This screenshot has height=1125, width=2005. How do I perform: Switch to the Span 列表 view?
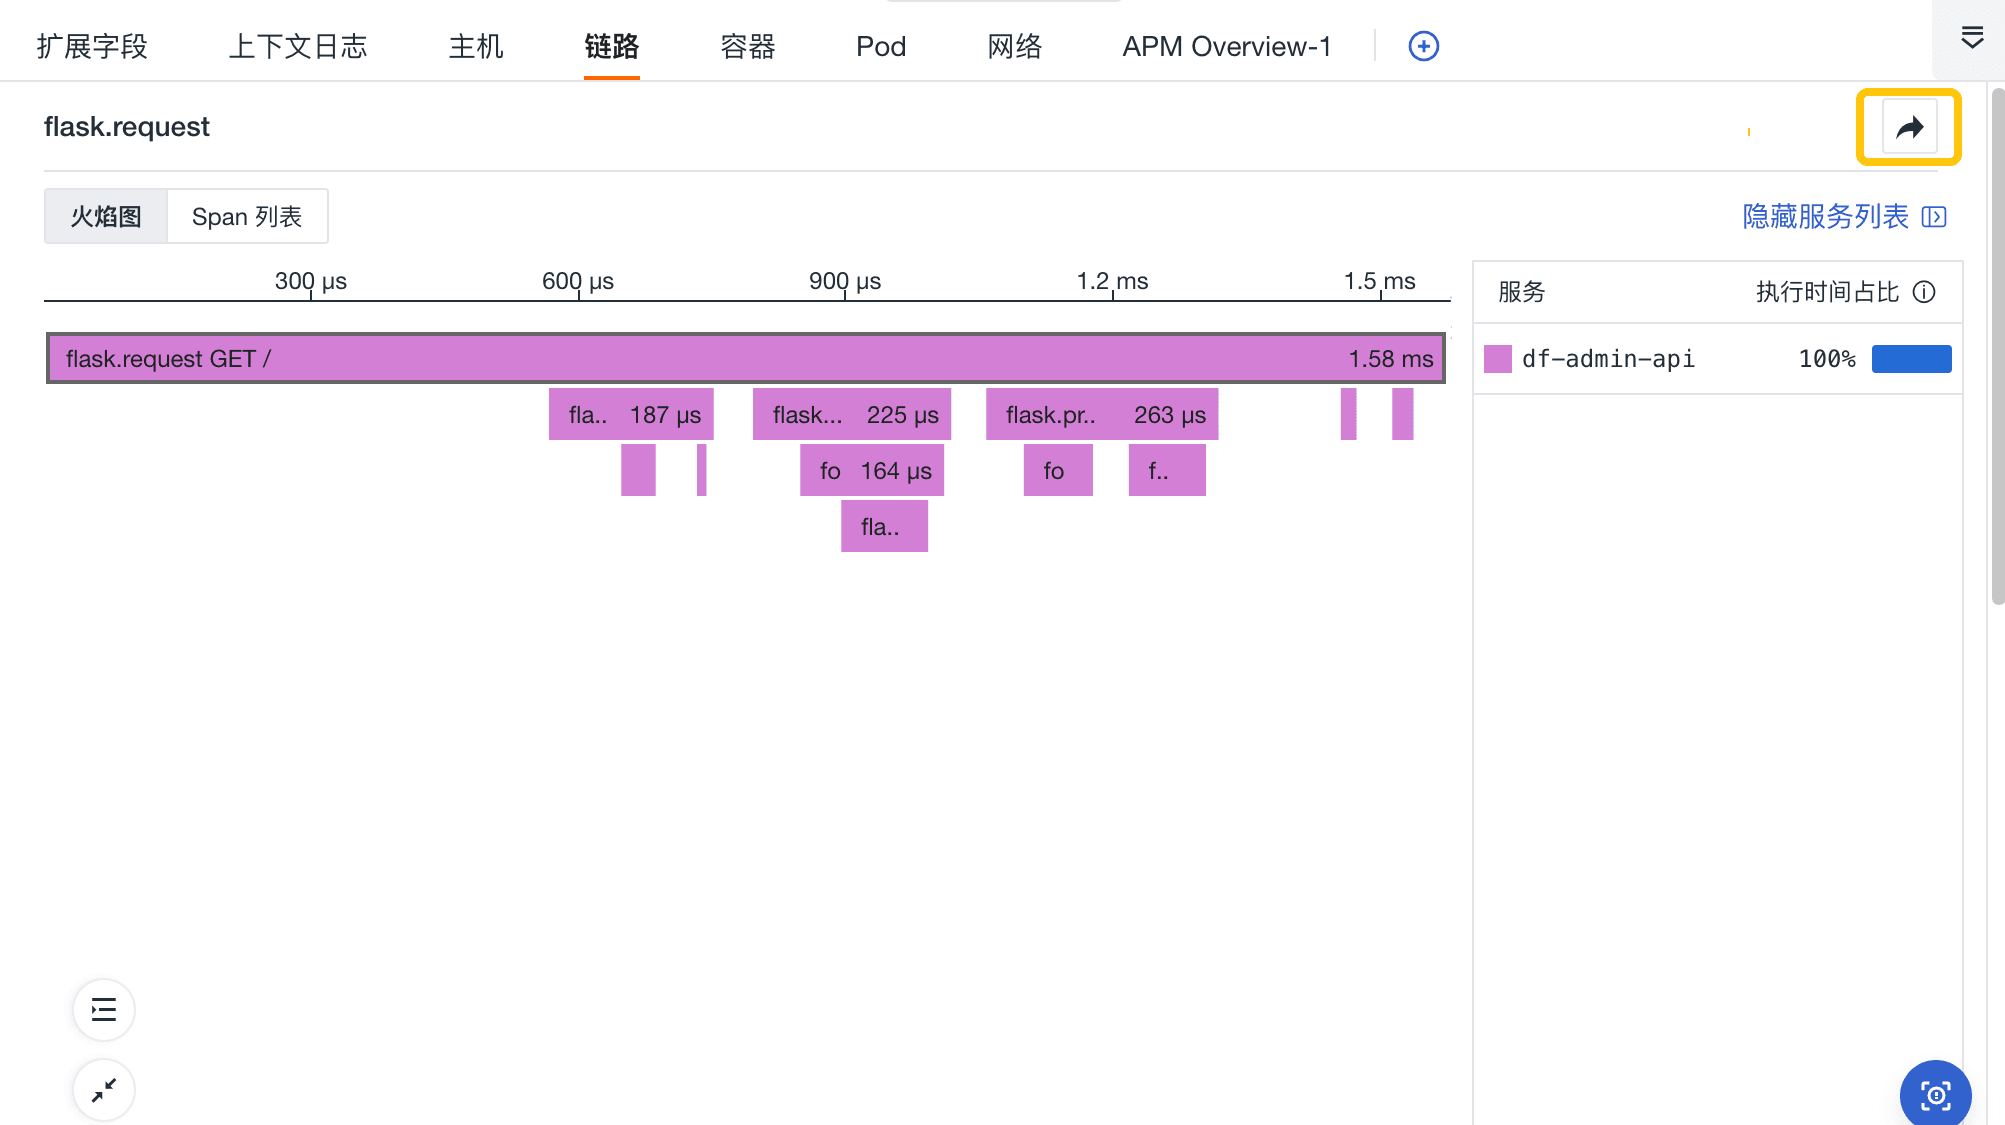(x=247, y=217)
